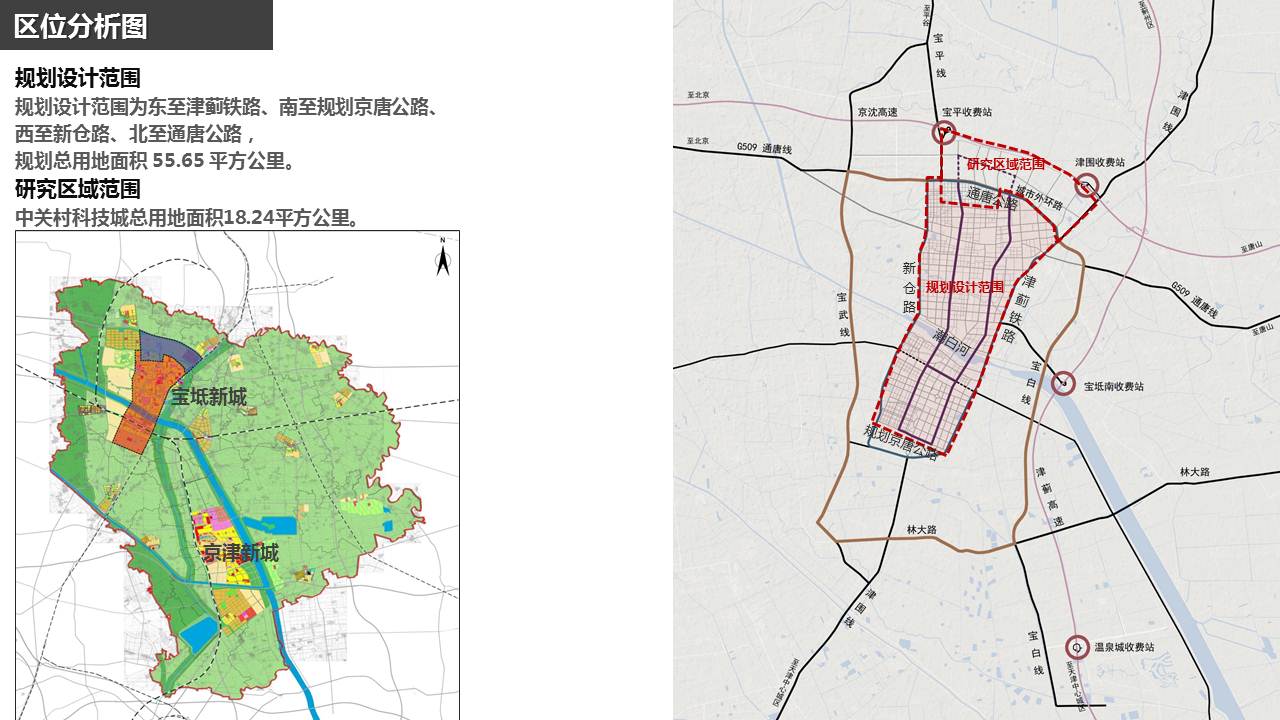The width and height of the screenshot is (1280, 720).
Task: Select the bold 研究区域范围 heading in text
Action: 77,189
